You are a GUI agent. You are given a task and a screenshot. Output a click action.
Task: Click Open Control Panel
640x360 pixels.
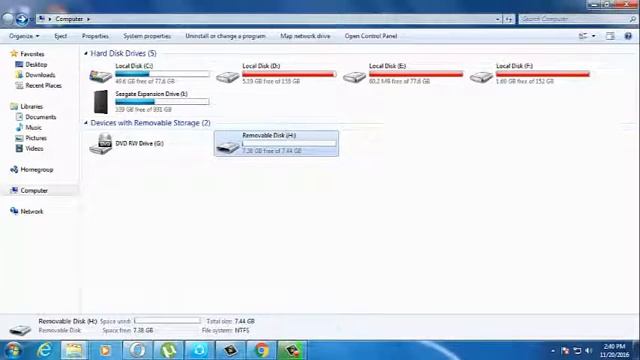coord(371,36)
